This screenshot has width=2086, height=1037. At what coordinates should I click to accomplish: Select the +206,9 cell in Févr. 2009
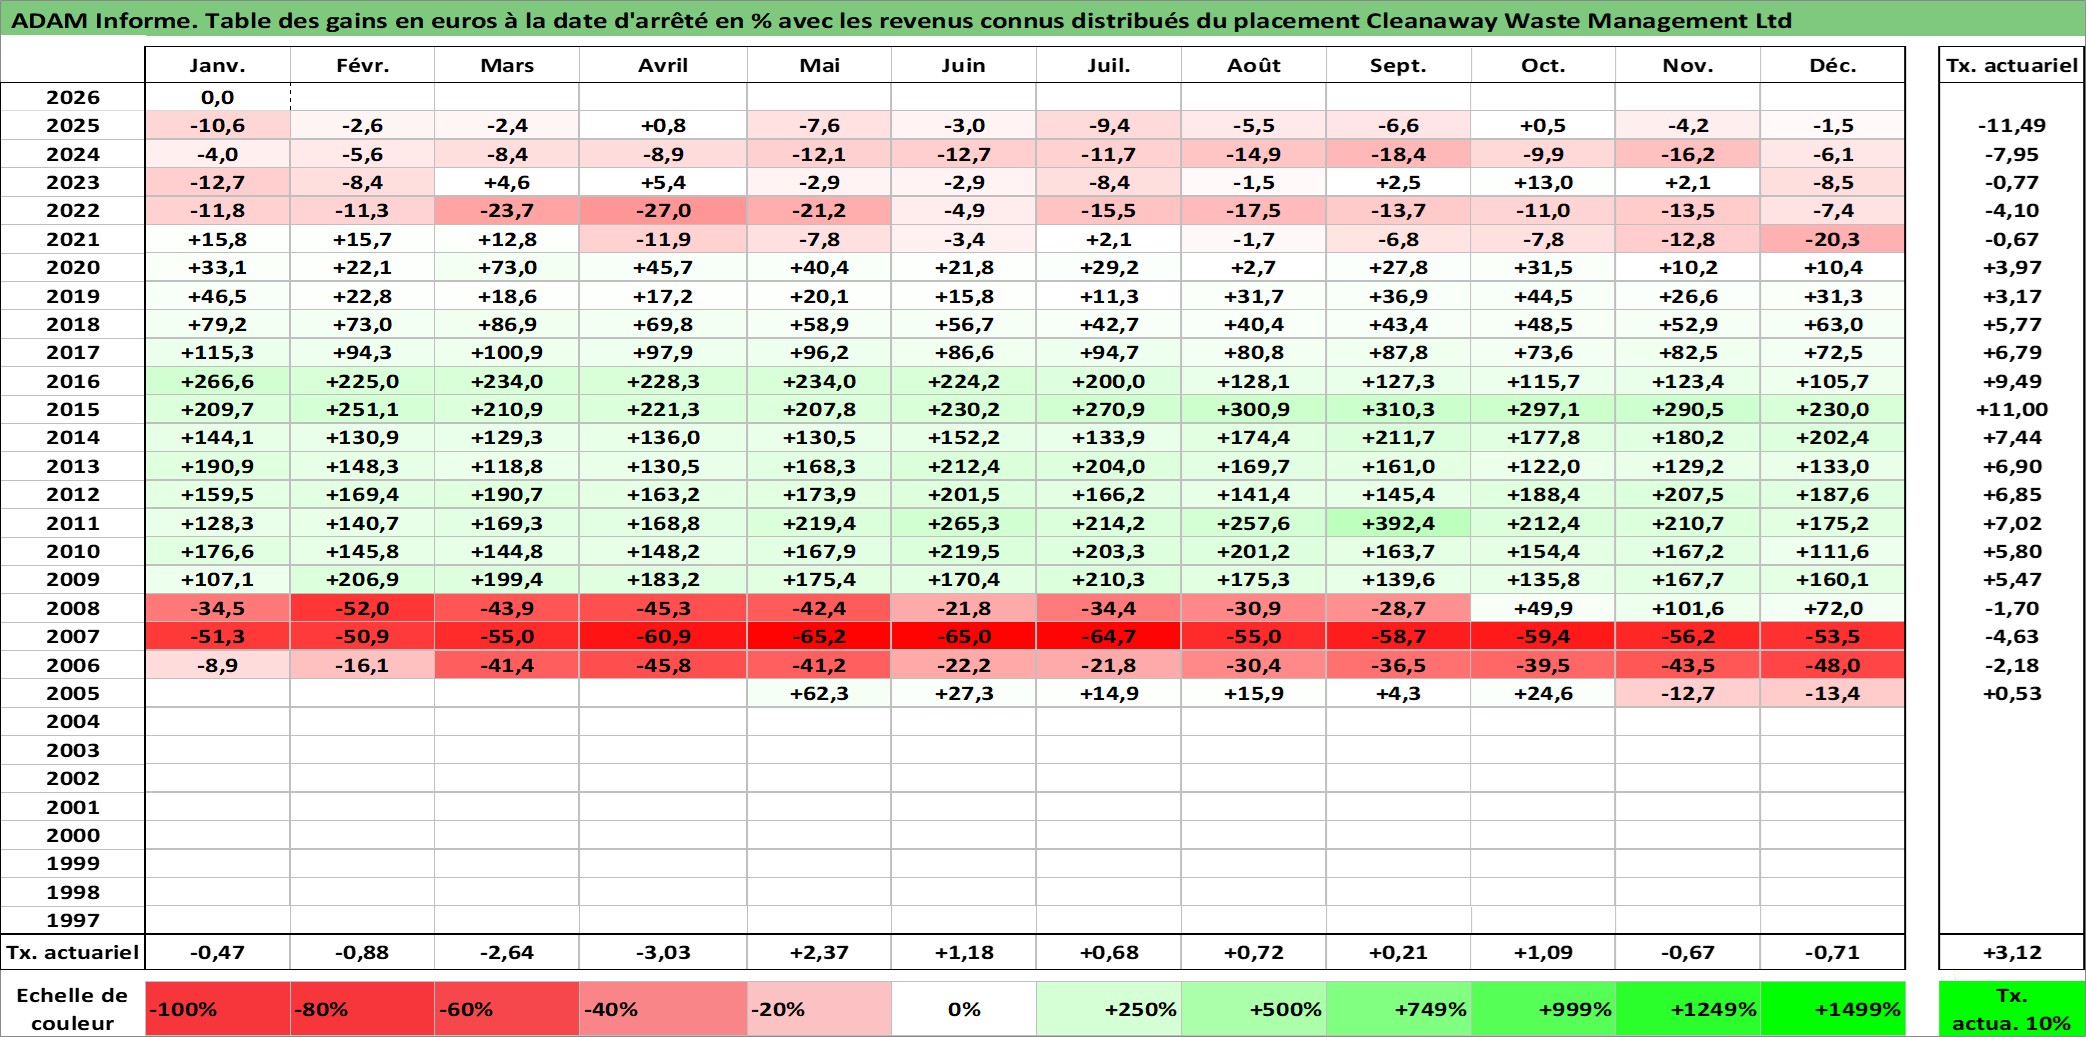(362, 579)
